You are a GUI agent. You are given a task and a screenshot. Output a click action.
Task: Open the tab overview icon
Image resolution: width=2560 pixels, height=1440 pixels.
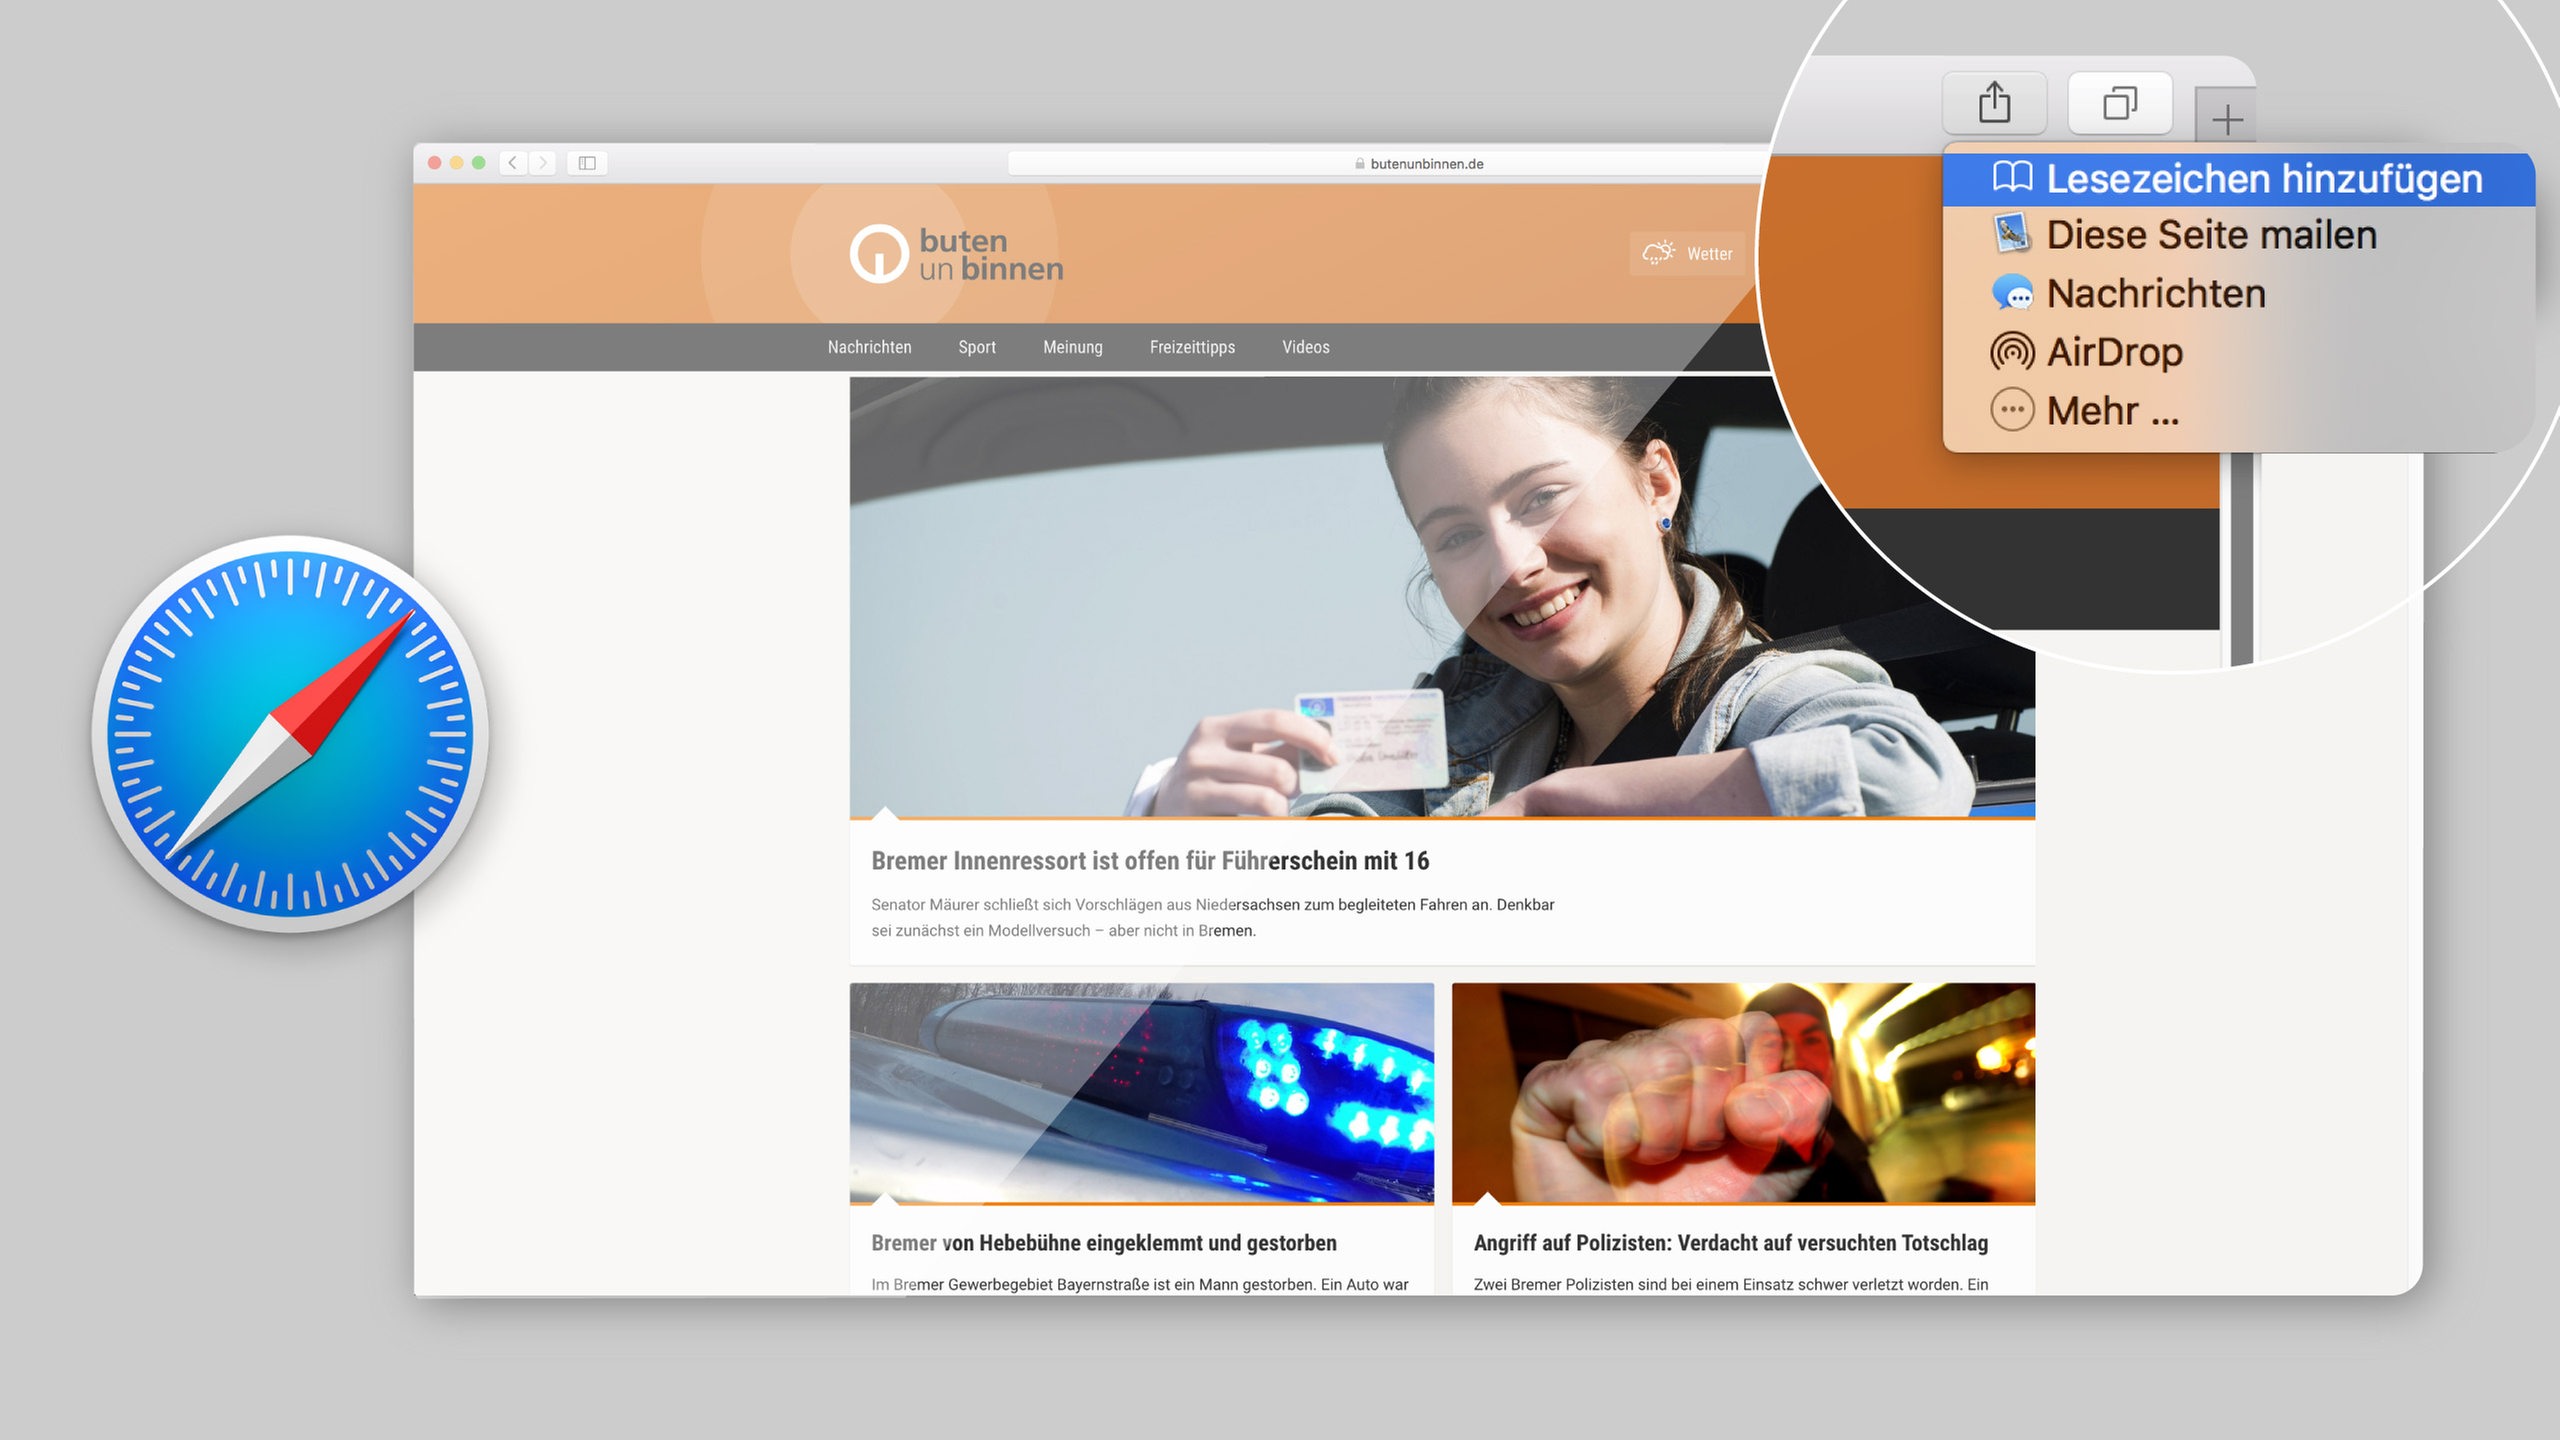tap(2119, 102)
